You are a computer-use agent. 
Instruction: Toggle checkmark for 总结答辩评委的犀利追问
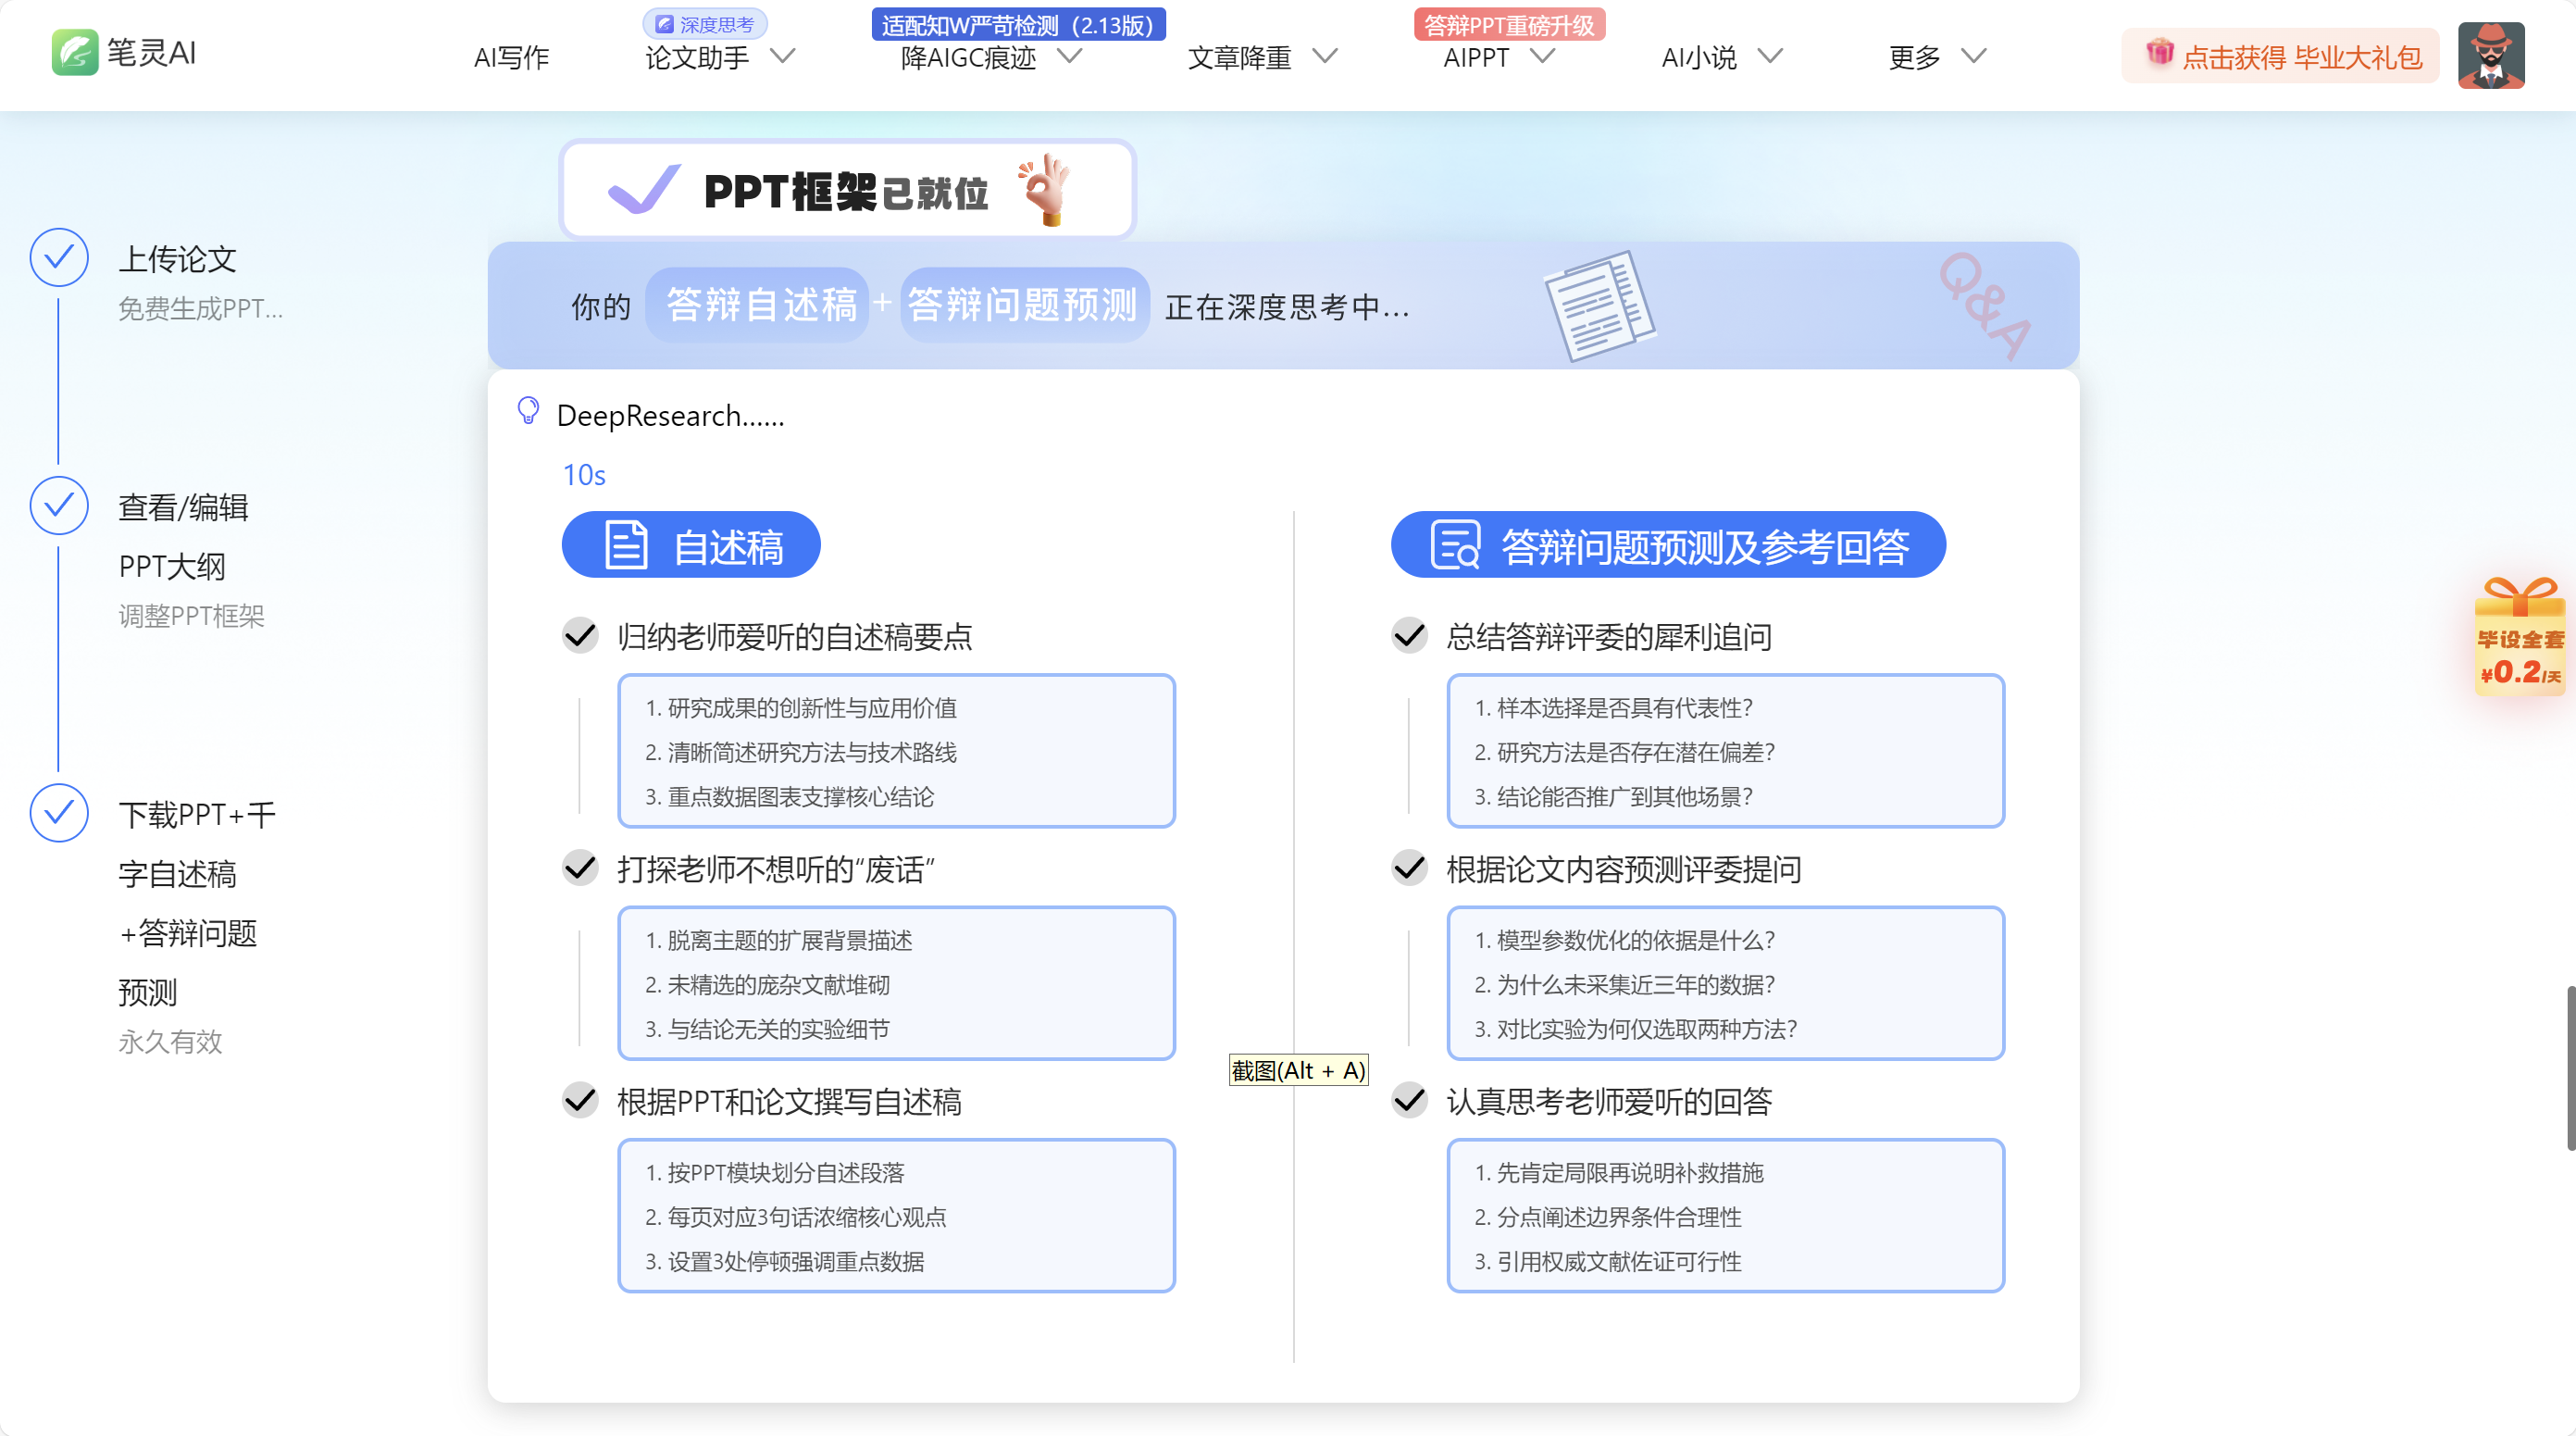point(1409,636)
